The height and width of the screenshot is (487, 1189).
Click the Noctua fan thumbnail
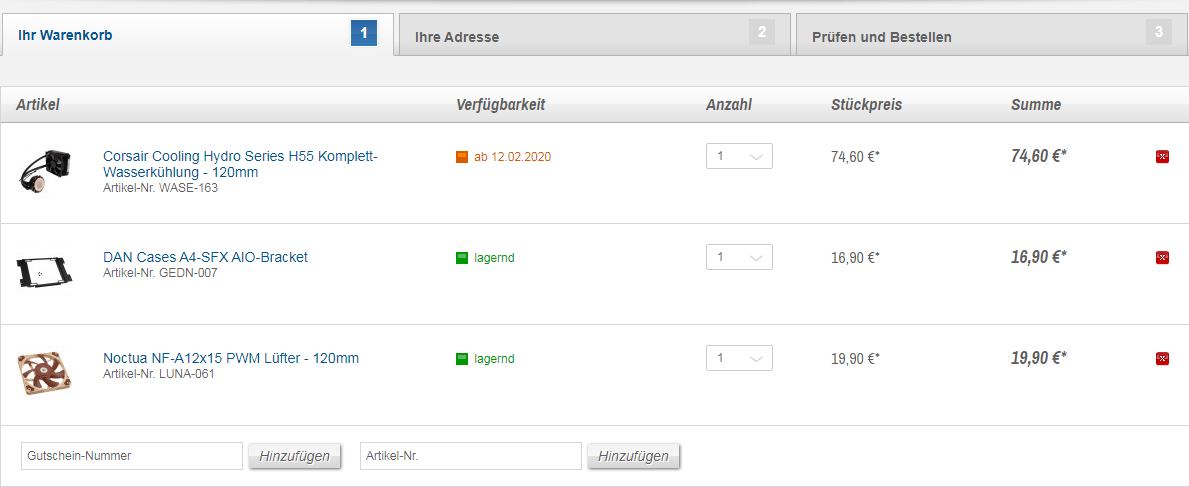pyautogui.click(x=44, y=372)
